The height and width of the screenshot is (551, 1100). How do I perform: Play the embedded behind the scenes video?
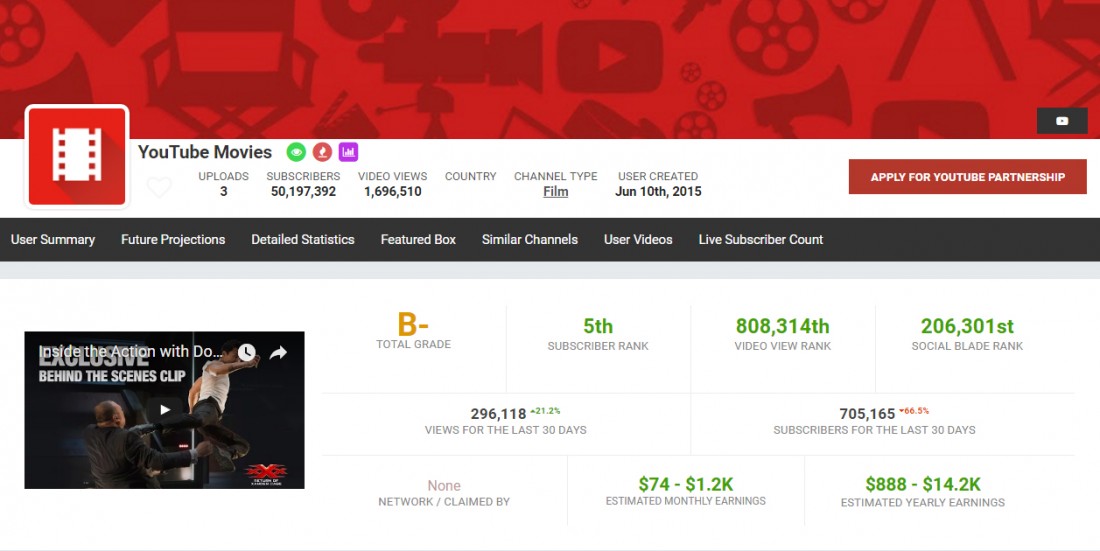[x=165, y=410]
